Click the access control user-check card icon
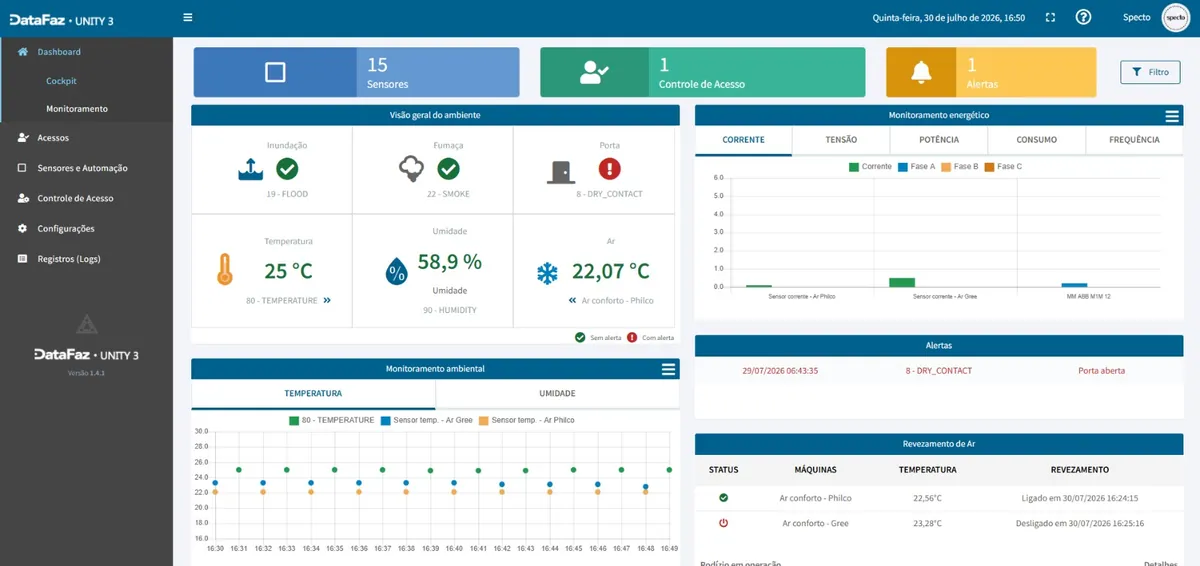Image resolution: width=1200 pixels, height=566 pixels. point(594,72)
